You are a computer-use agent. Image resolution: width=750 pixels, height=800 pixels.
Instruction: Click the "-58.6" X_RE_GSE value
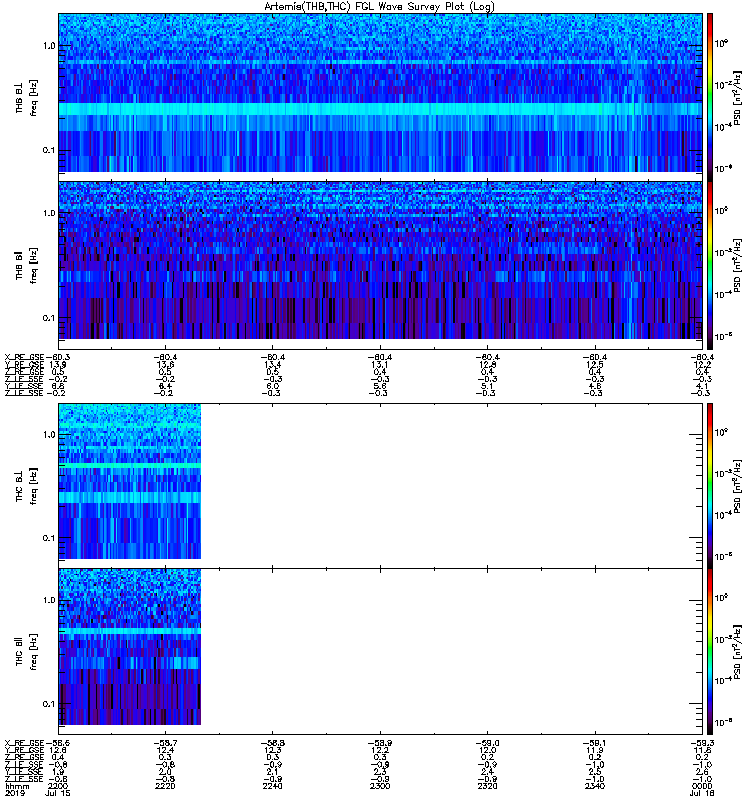click(x=58, y=743)
